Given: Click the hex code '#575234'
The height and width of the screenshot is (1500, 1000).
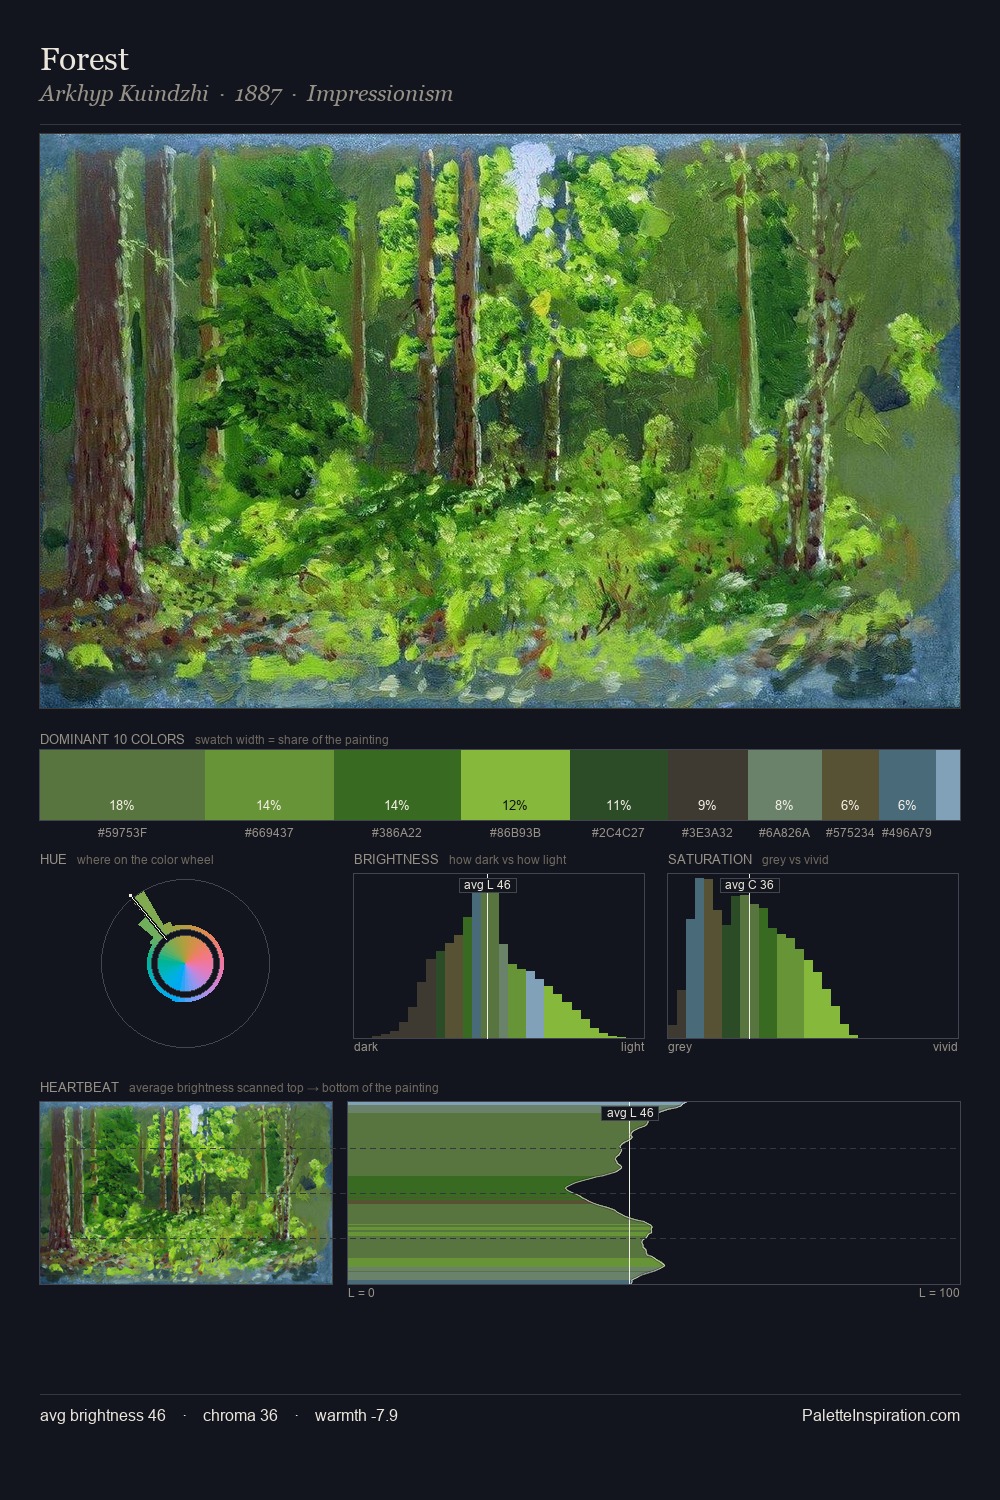Looking at the screenshot, I should pos(850,832).
